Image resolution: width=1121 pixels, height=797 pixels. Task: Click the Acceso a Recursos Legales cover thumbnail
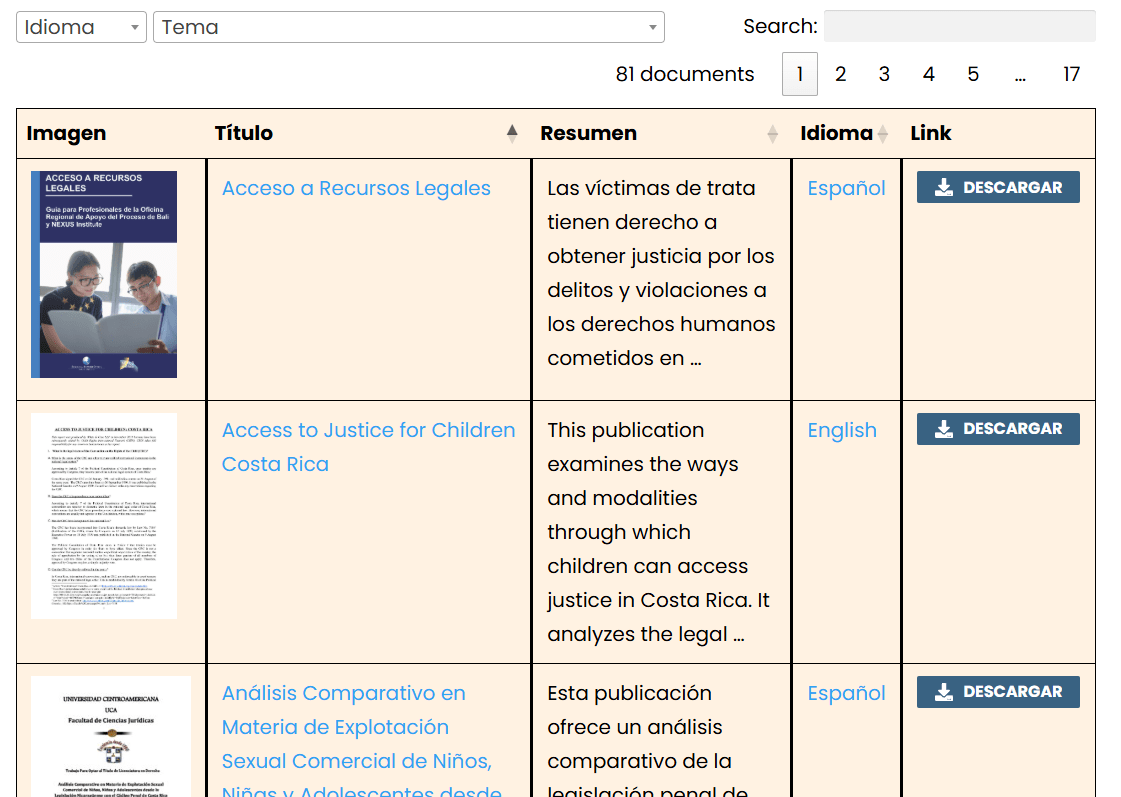point(104,274)
